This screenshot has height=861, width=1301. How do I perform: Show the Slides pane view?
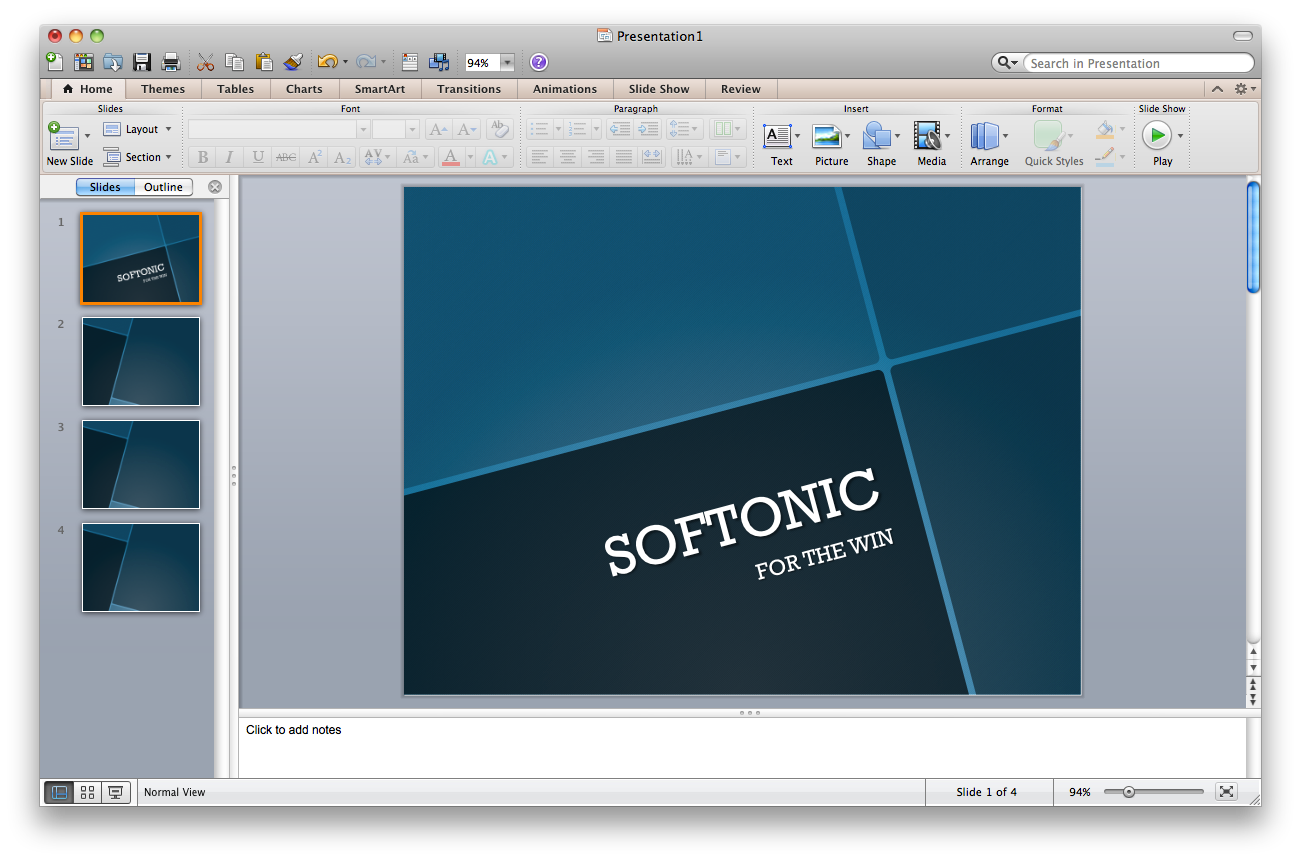[105, 187]
